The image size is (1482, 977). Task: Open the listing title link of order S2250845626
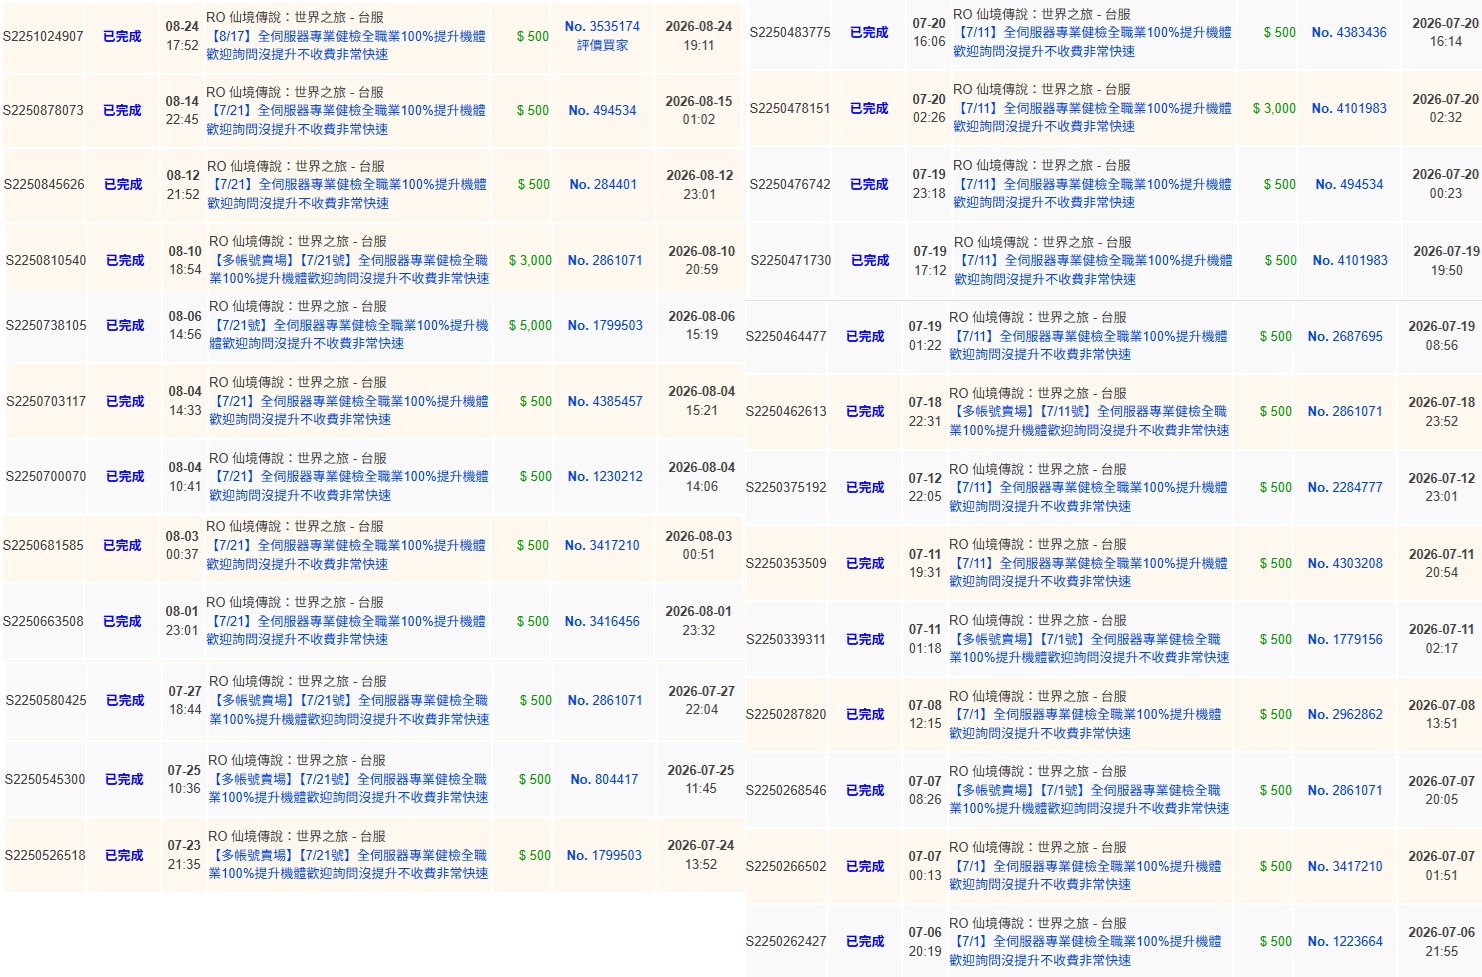pos(347,194)
